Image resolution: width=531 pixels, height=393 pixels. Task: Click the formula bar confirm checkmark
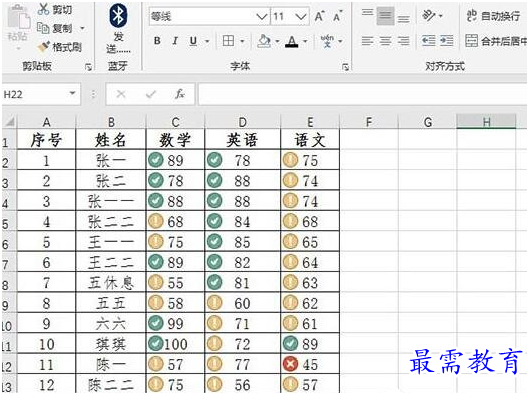click(x=151, y=94)
